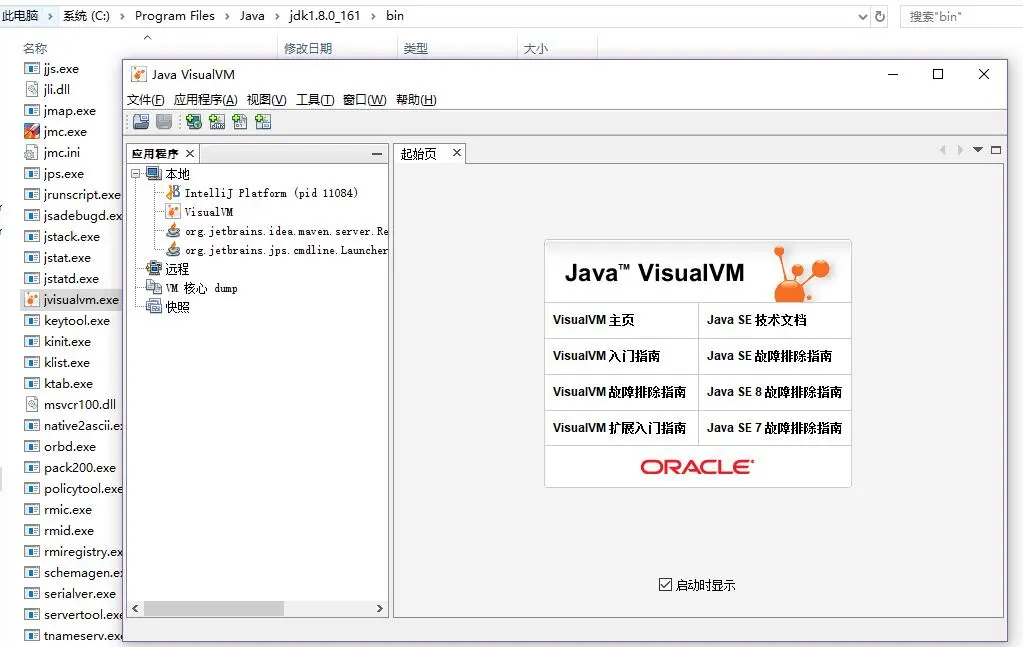
Task: Select IntelliJ Platform (pid 11084) in tree
Action: click(x=271, y=193)
